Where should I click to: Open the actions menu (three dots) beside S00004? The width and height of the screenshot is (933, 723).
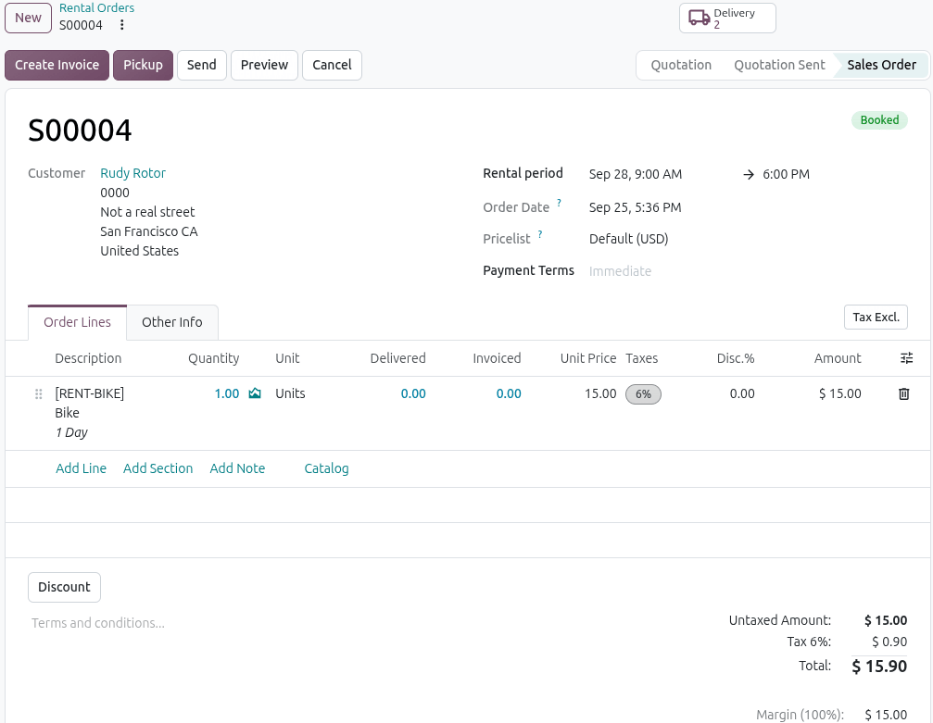[121, 25]
